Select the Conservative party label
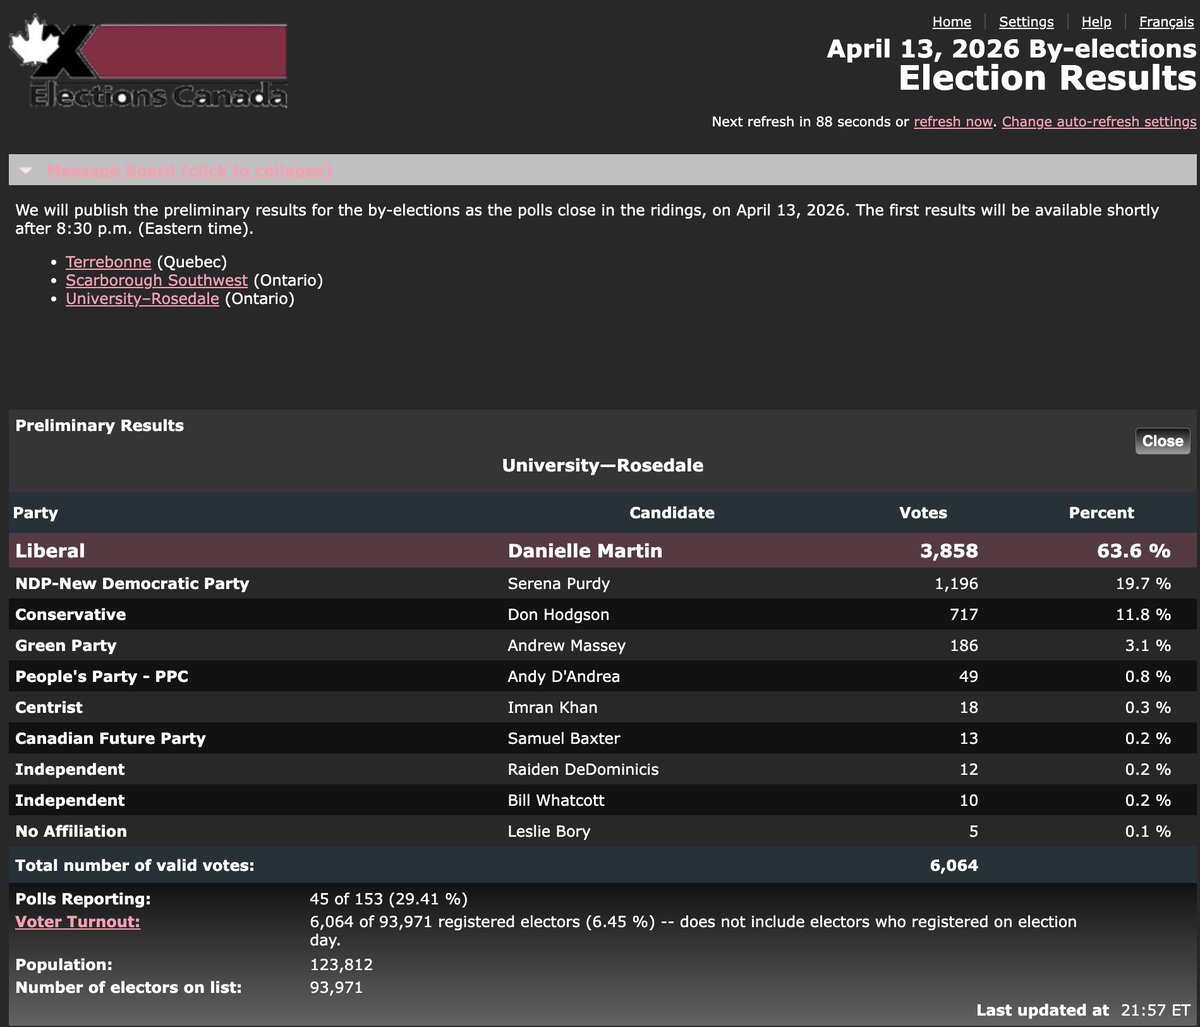1200x1027 pixels. pos(70,615)
